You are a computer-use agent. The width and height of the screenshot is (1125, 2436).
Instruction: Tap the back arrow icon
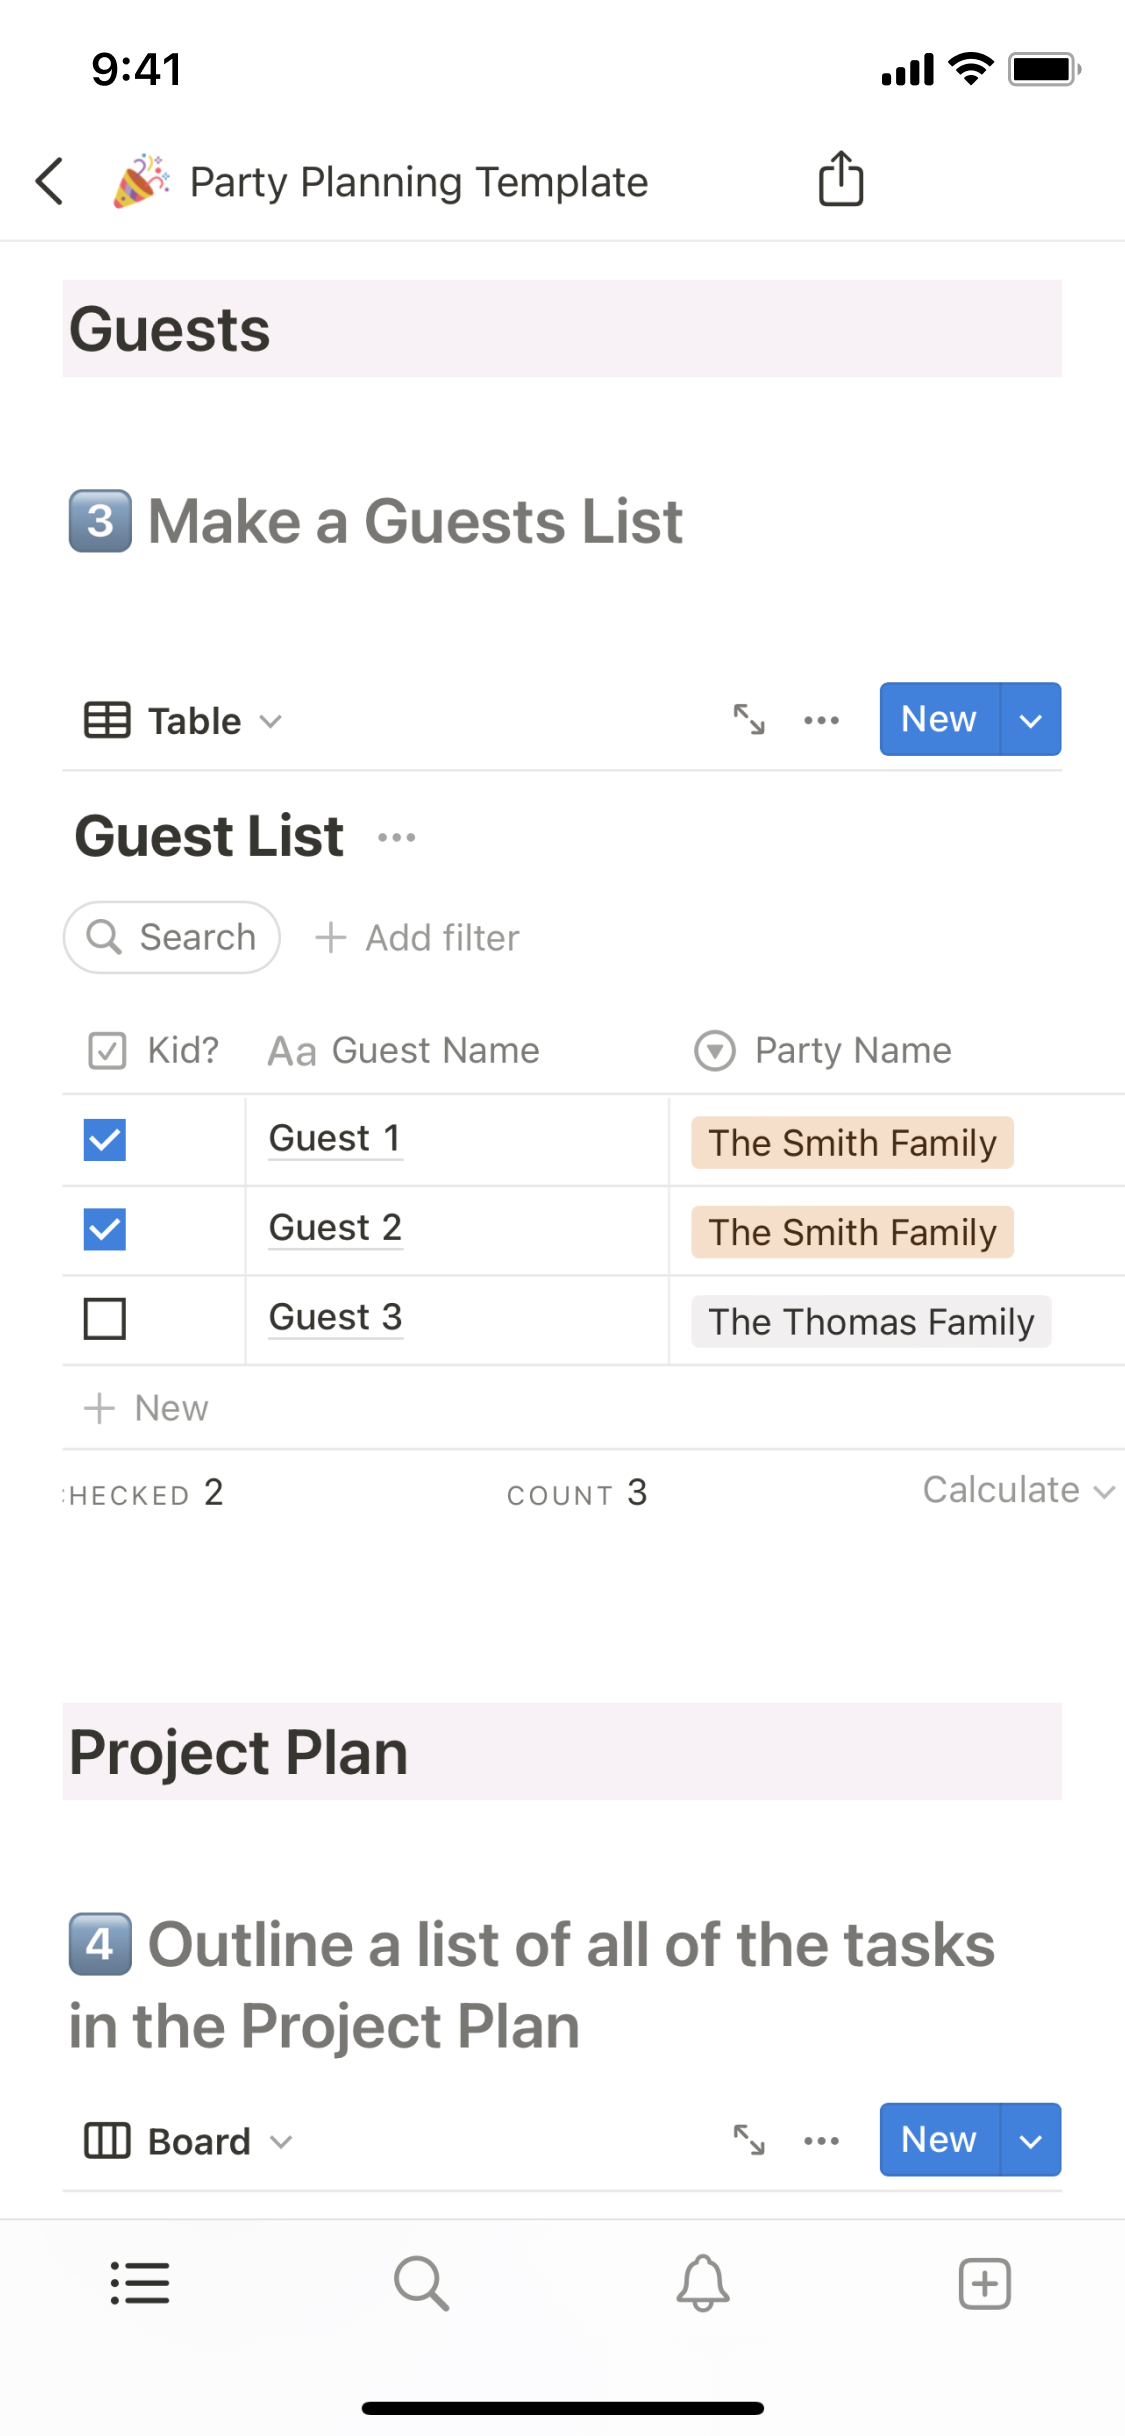click(50, 181)
